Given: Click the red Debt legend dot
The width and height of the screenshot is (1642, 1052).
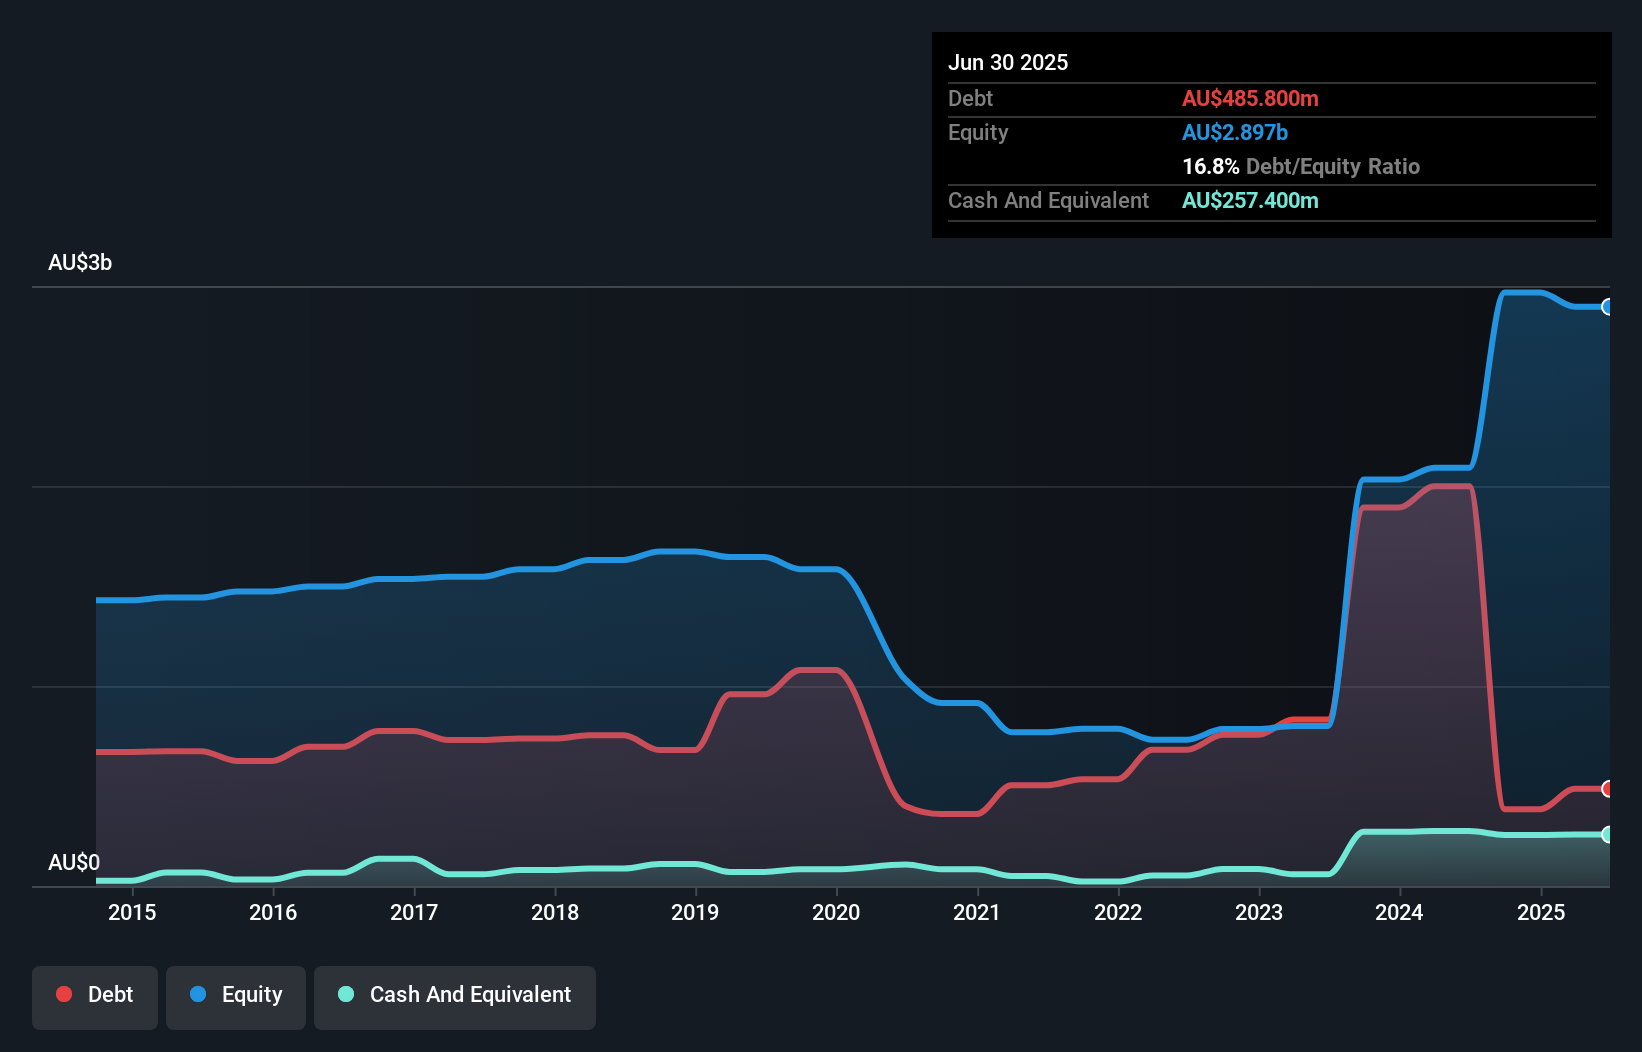Looking at the screenshot, I should pyautogui.click(x=64, y=994).
